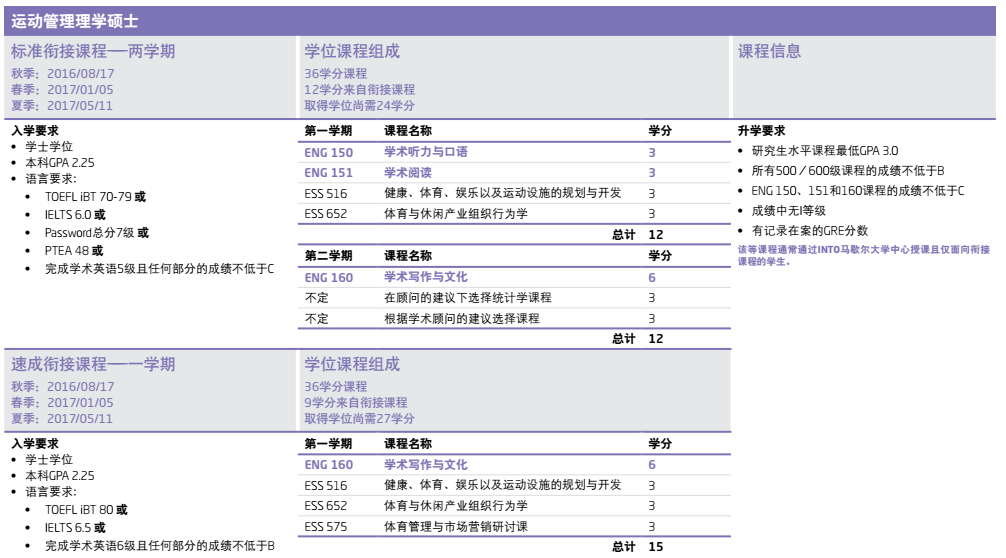Open the ENG 151 course code link
The height and width of the screenshot is (558, 1006).
[x=328, y=173]
